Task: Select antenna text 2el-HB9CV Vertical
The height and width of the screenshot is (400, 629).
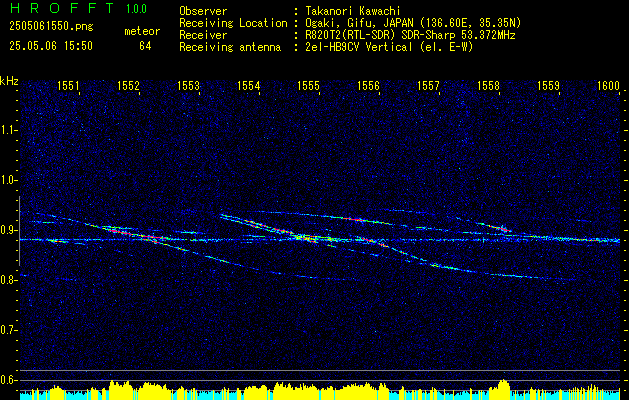Action: [359, 47]
